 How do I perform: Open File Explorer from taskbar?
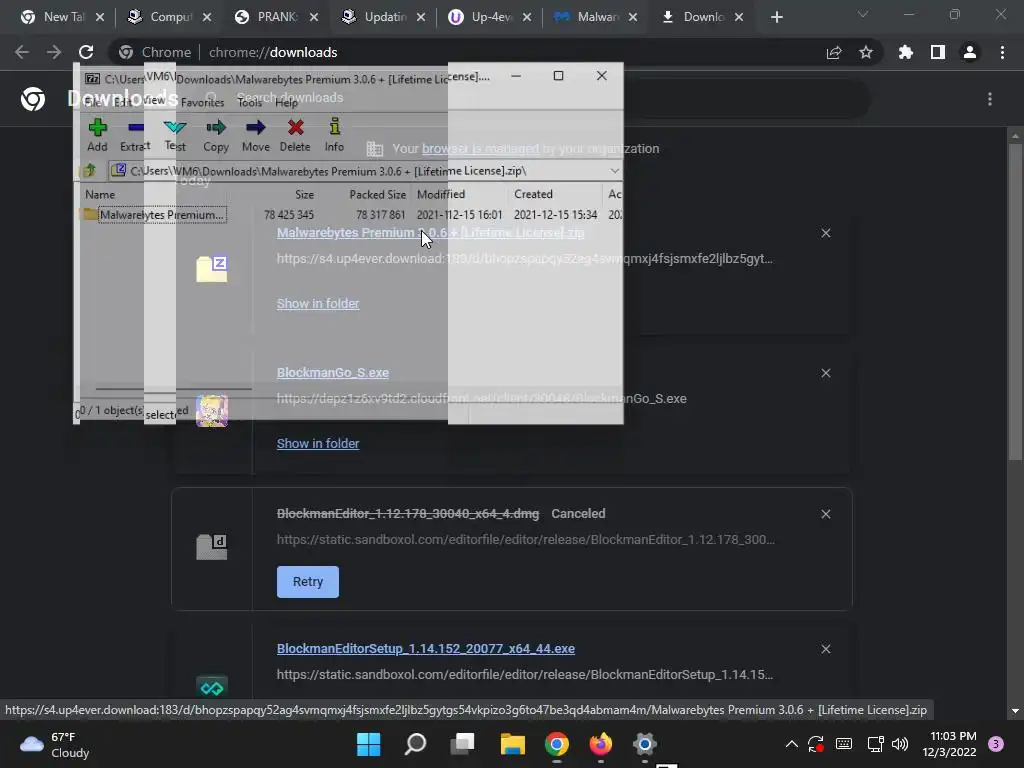513,744
